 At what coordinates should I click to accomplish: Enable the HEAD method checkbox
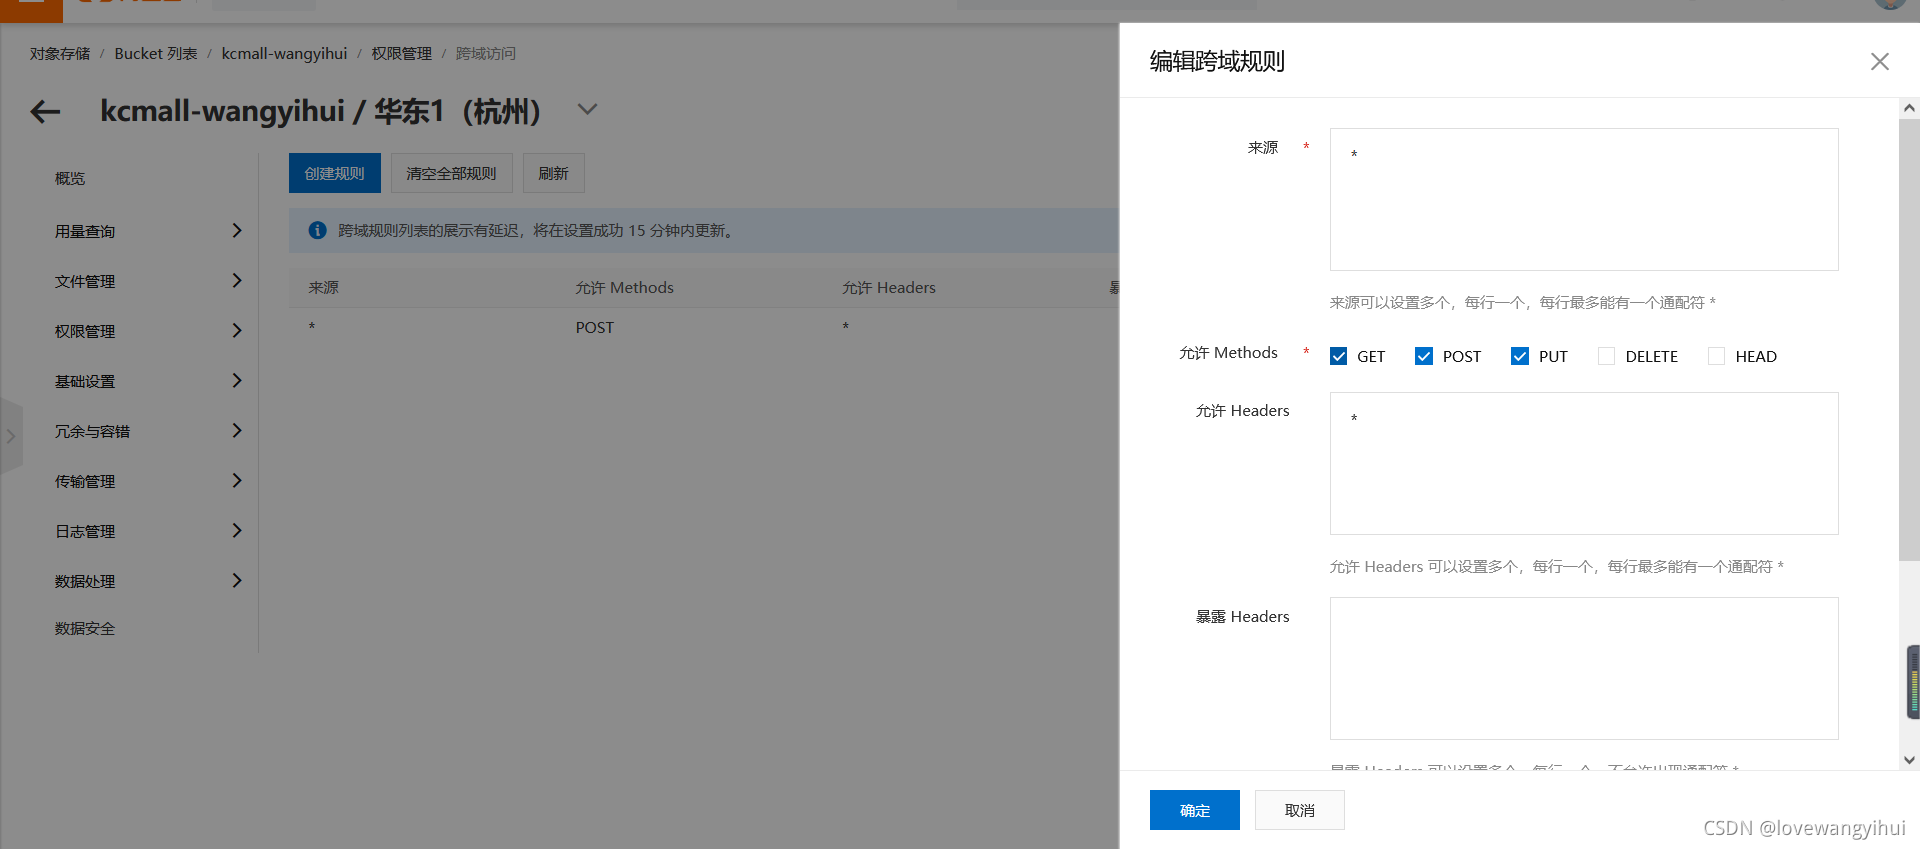tap(1716, 356)
